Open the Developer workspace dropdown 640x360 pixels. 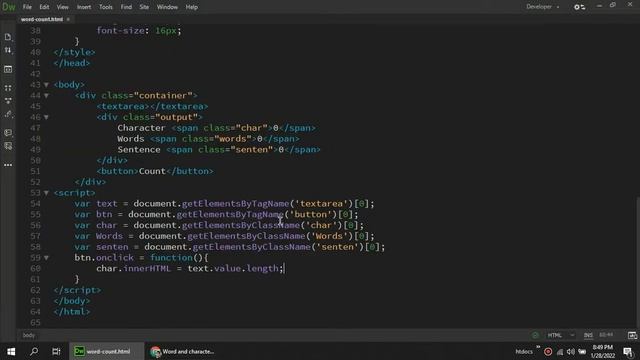tap(542, 7)
